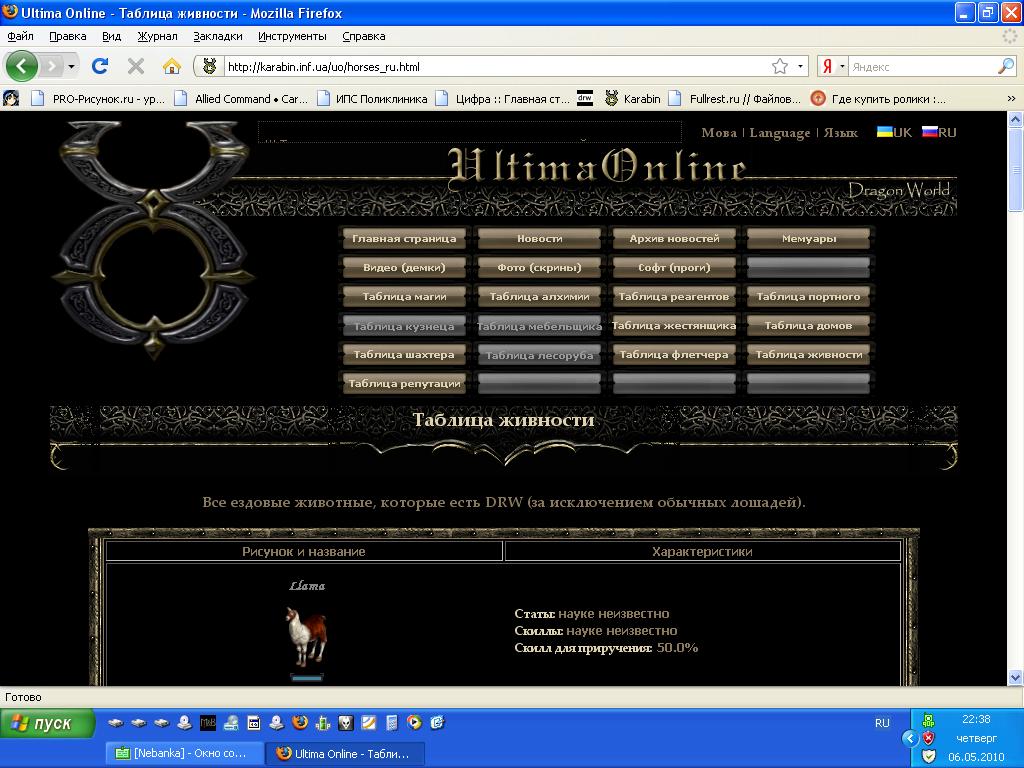Click the Forward navigation arrow
Viewport: 1024px width, 768px height.
51,66
